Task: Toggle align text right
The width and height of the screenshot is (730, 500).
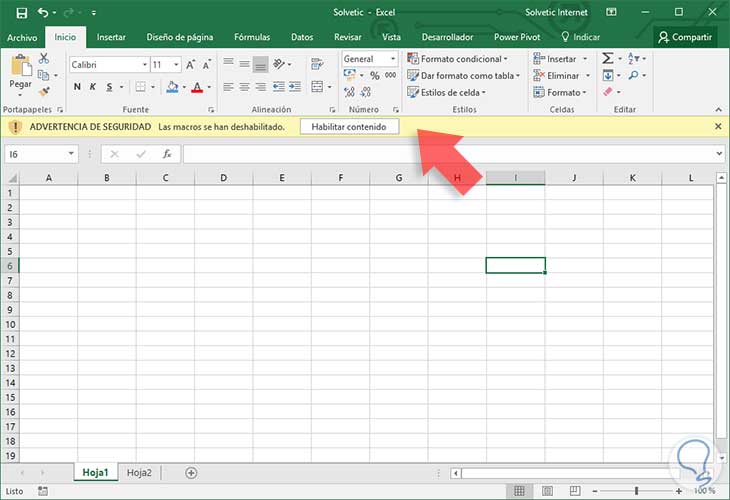Action: (261, 87)
